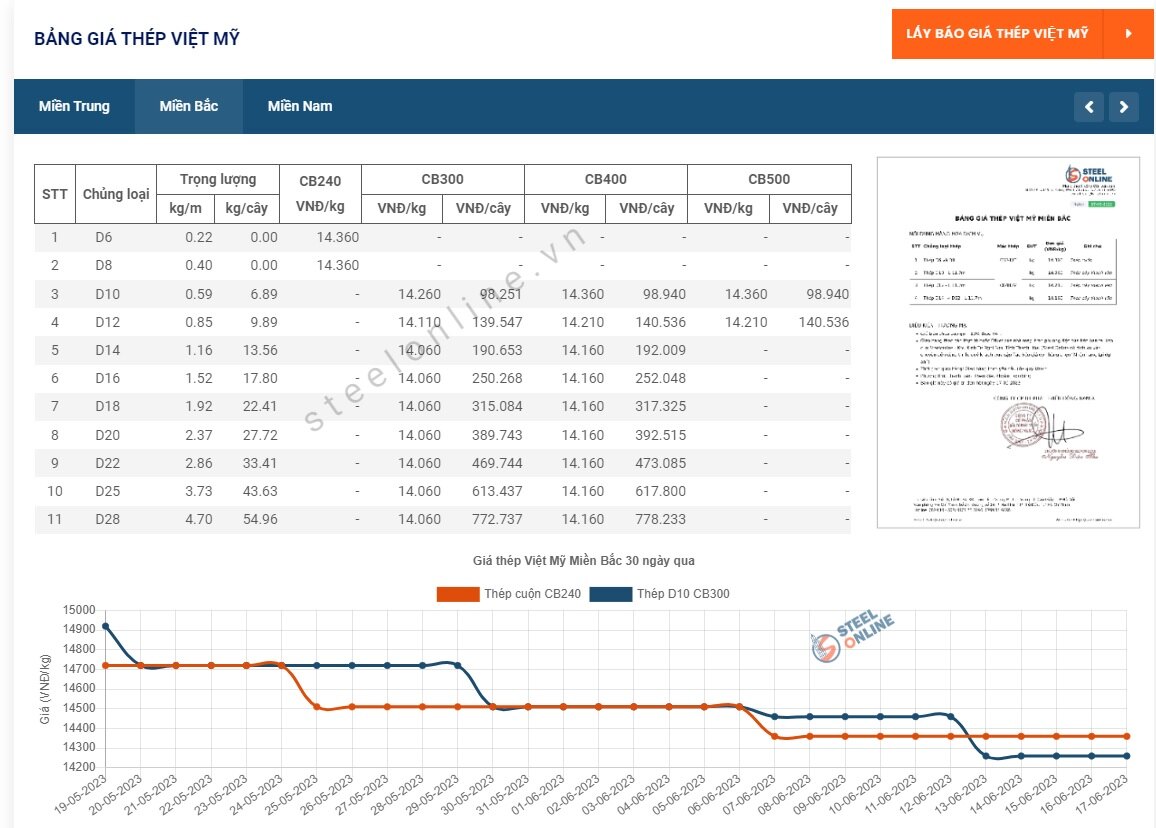The width and height of the screenshot is (1156, 828).
Task: Open the Miền Nam tab
Action: coord(300,106)
